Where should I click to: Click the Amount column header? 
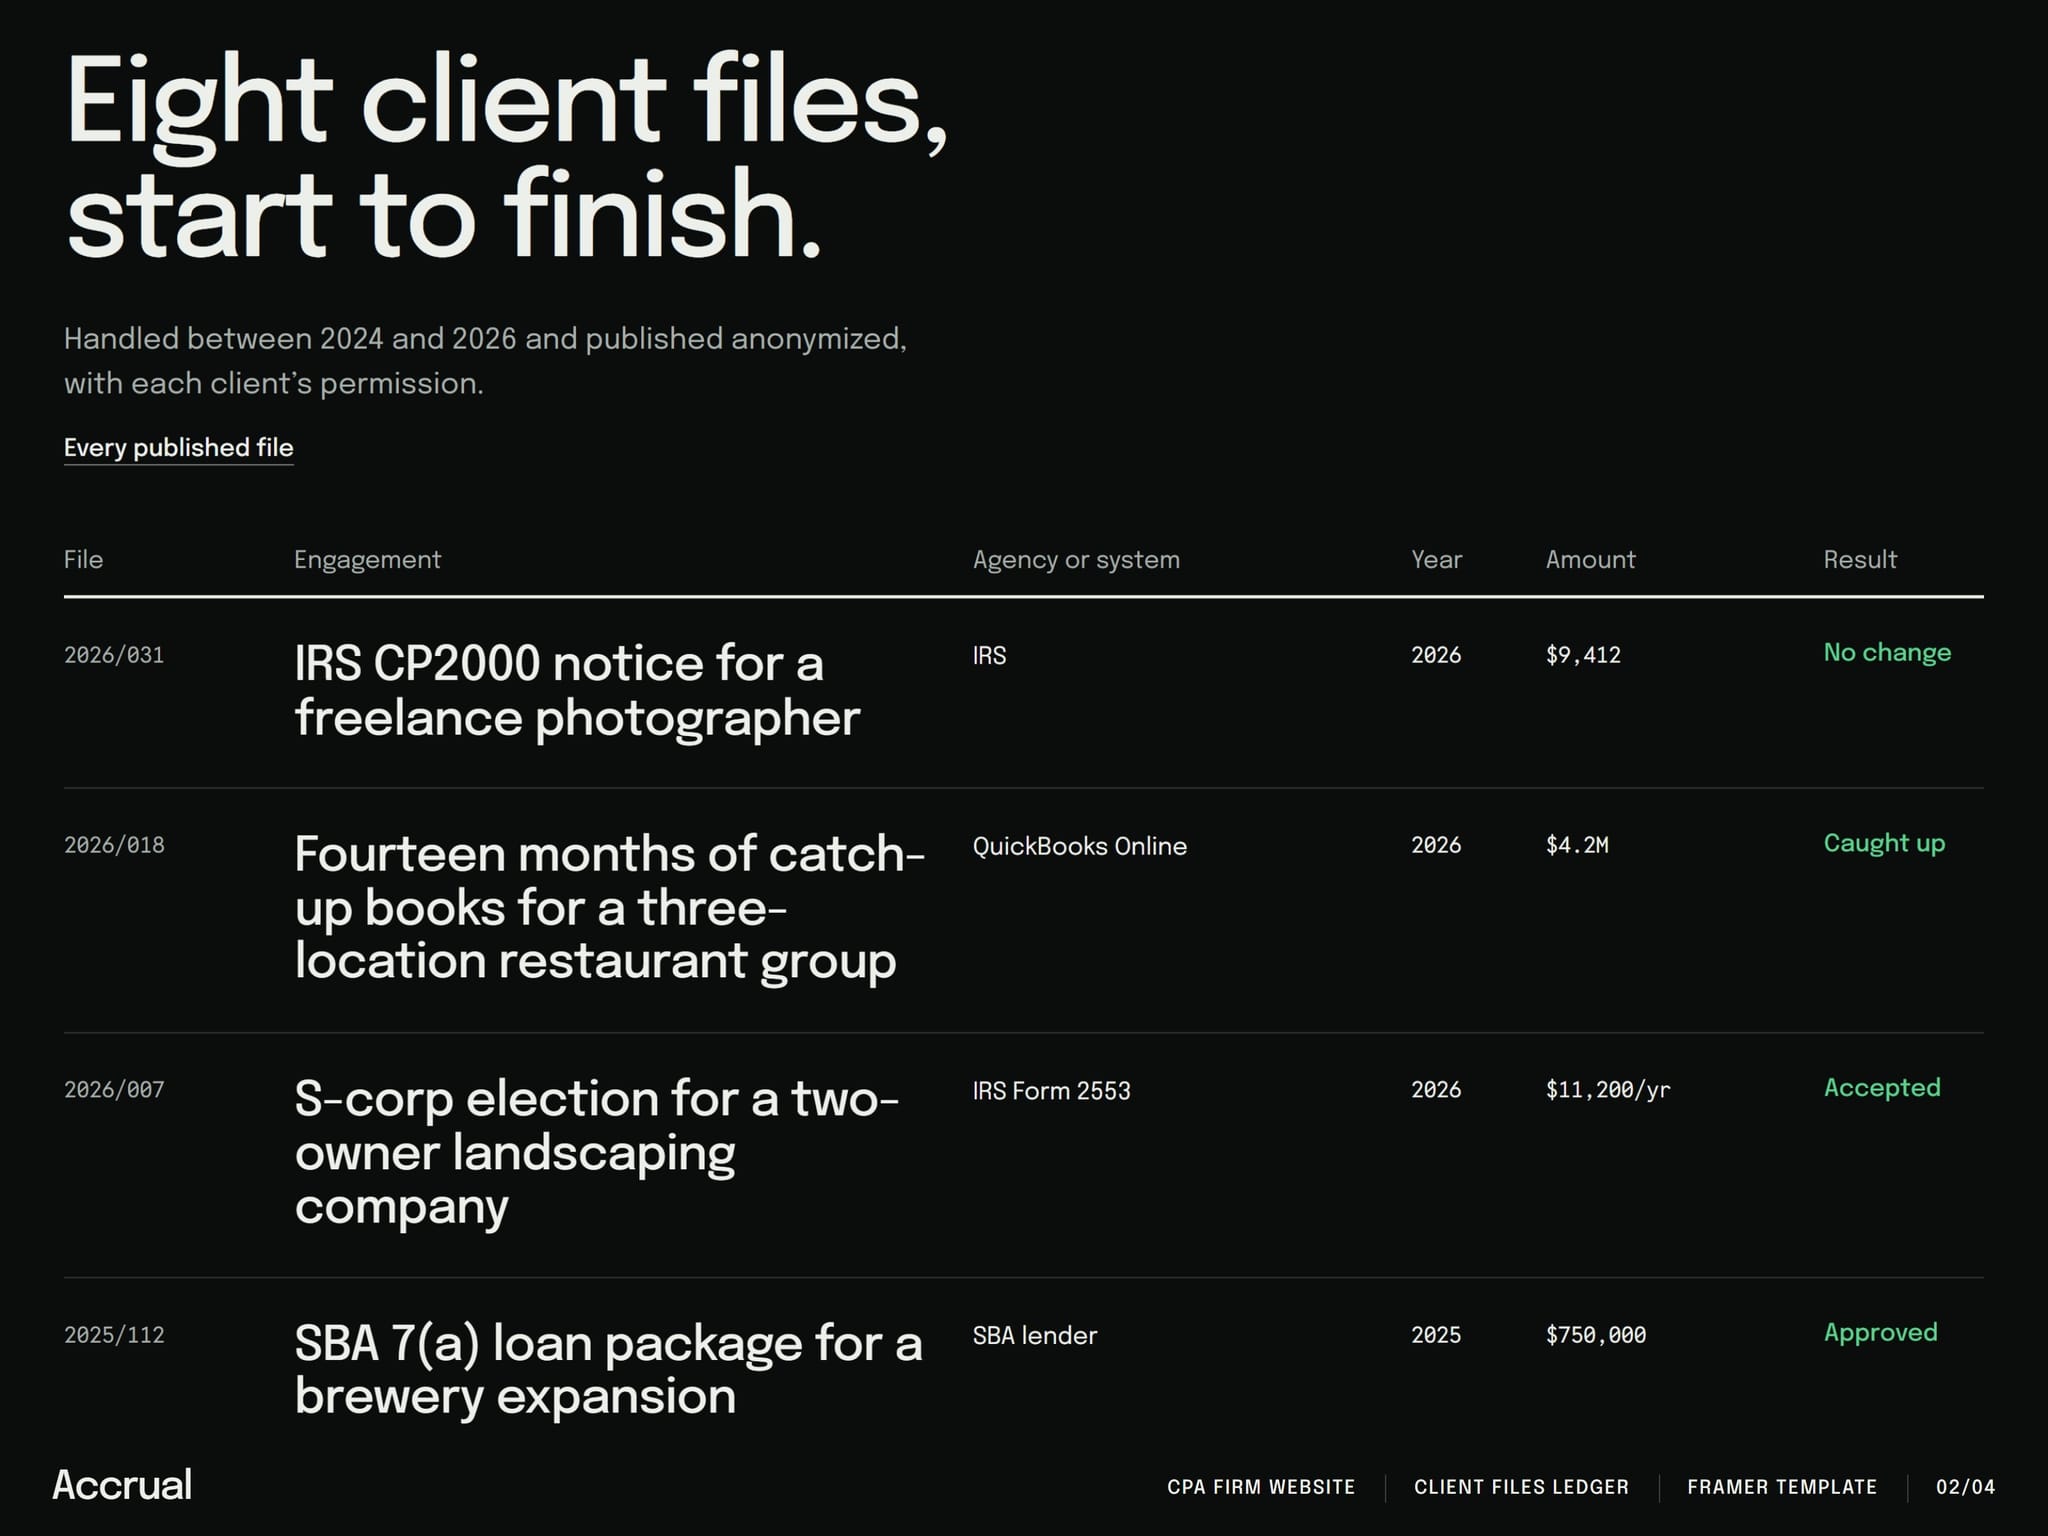pyautogui.click(x=1590, y=560)
